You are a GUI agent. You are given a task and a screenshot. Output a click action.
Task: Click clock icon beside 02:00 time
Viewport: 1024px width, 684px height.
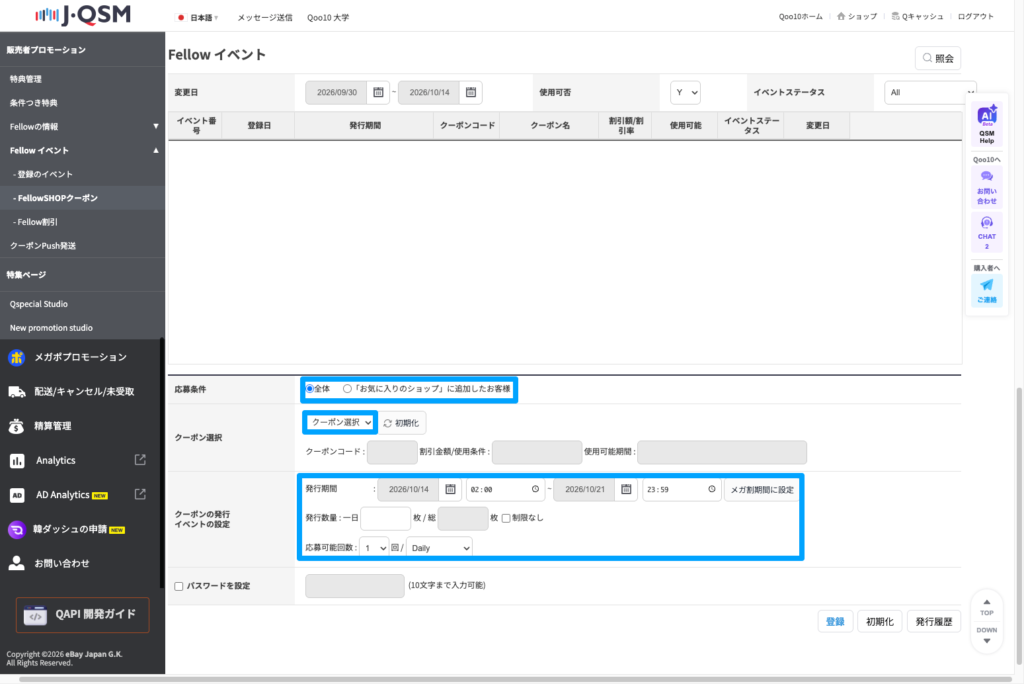(x=535, y=489)
